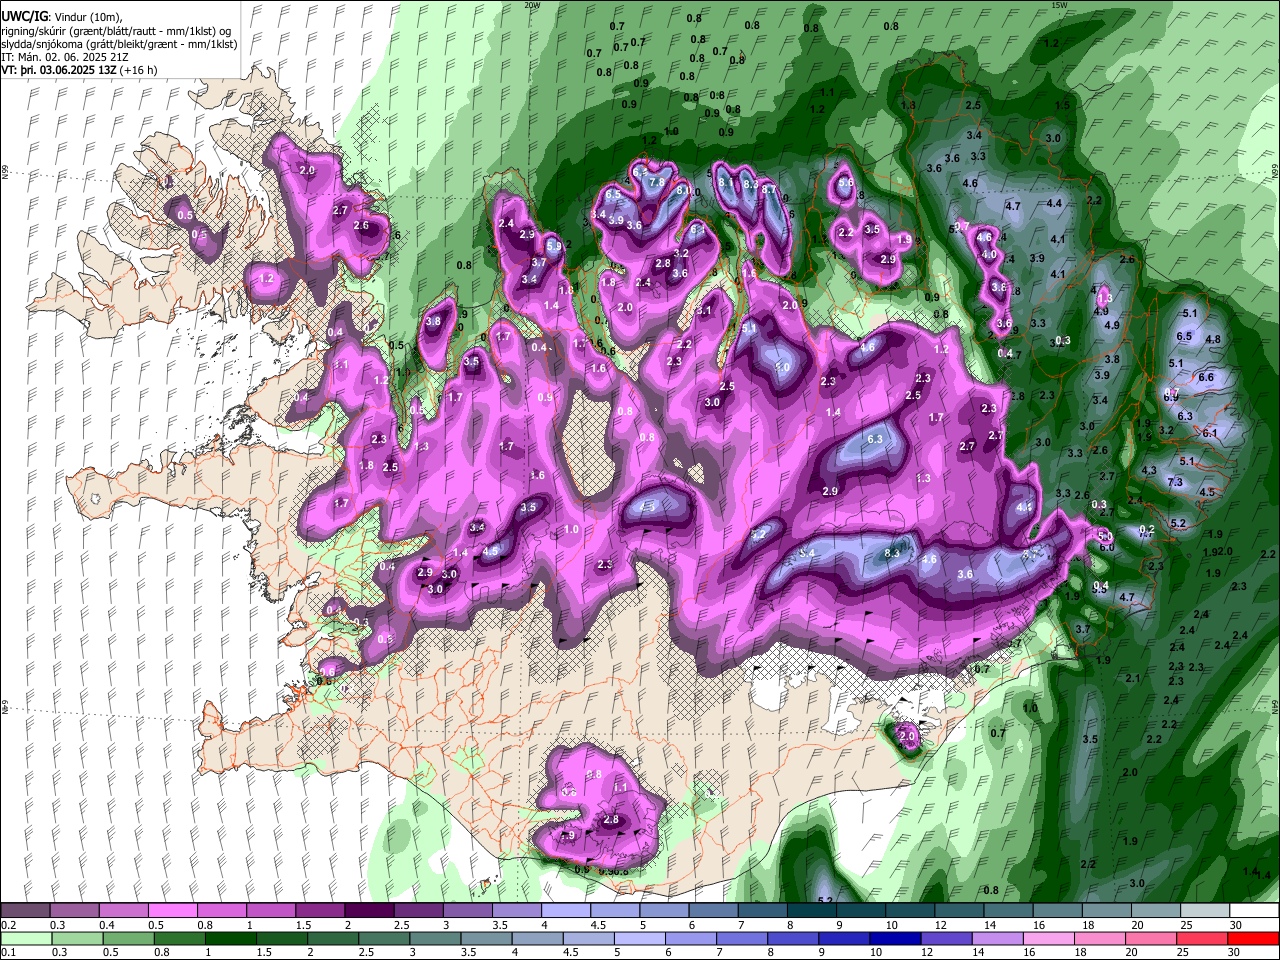The image size is (1280, 960).
Task: Select the 'slydda/snjókoma' legend description line
Action: [119, 44]
